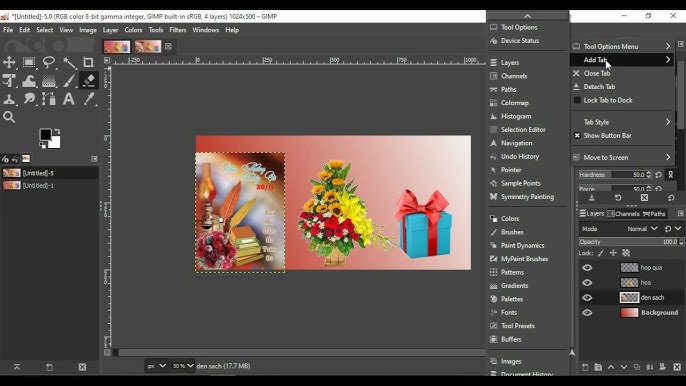Select the Rectangle Select tool
686x386 pixels.
[x=29, y=62]
